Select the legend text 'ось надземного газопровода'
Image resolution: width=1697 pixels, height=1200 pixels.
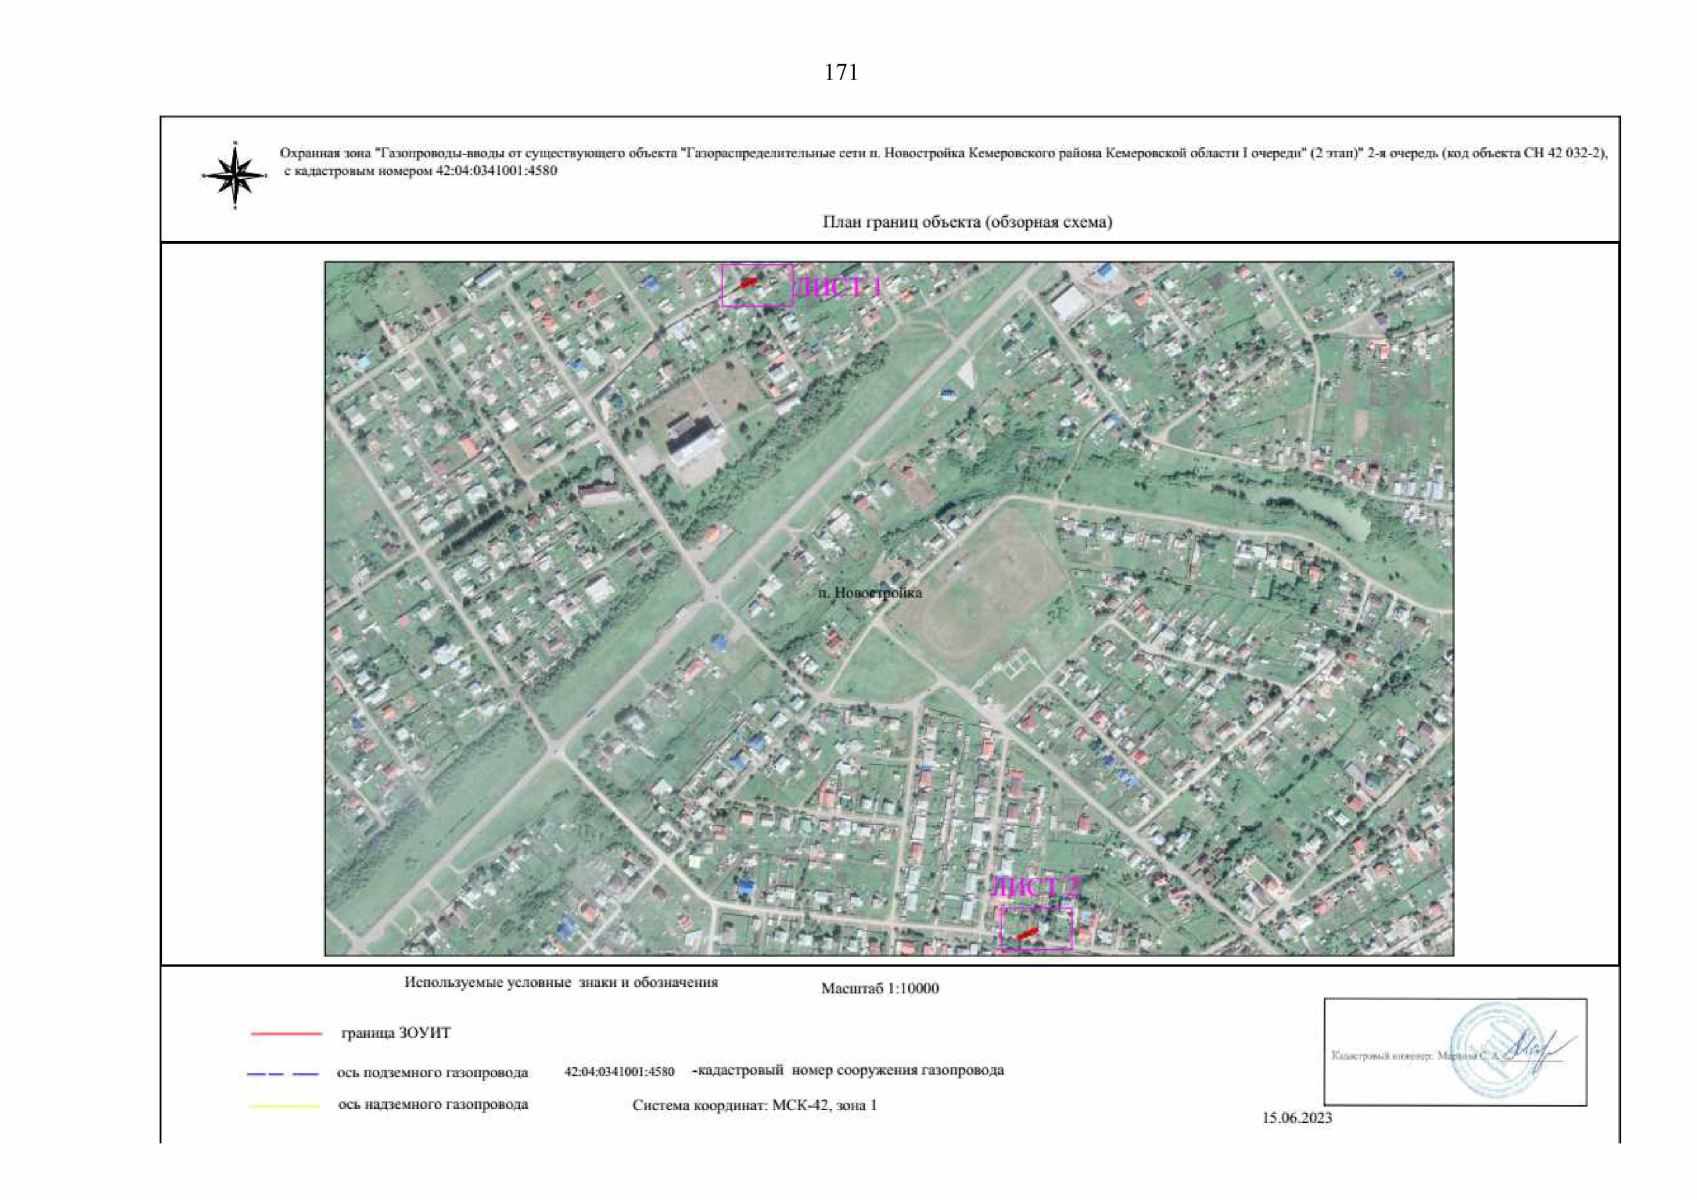point(433,1105)
